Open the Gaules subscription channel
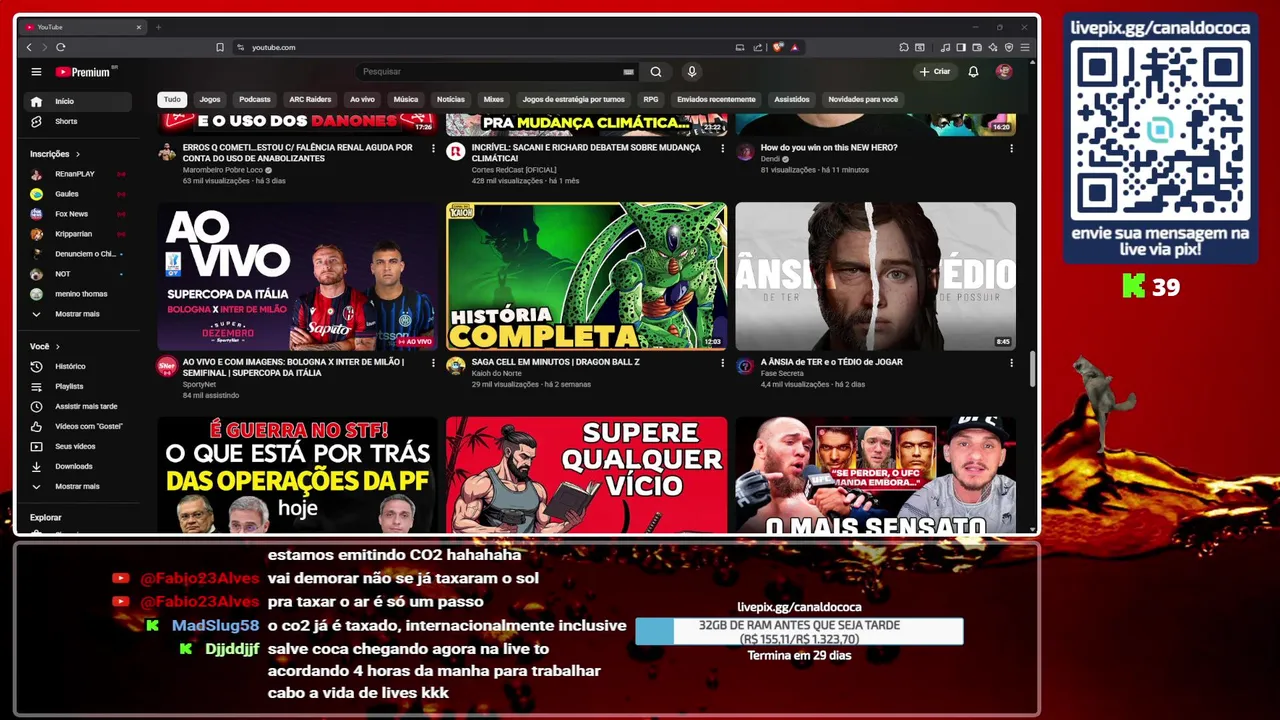1280x720 pixels. coord(77,194)
